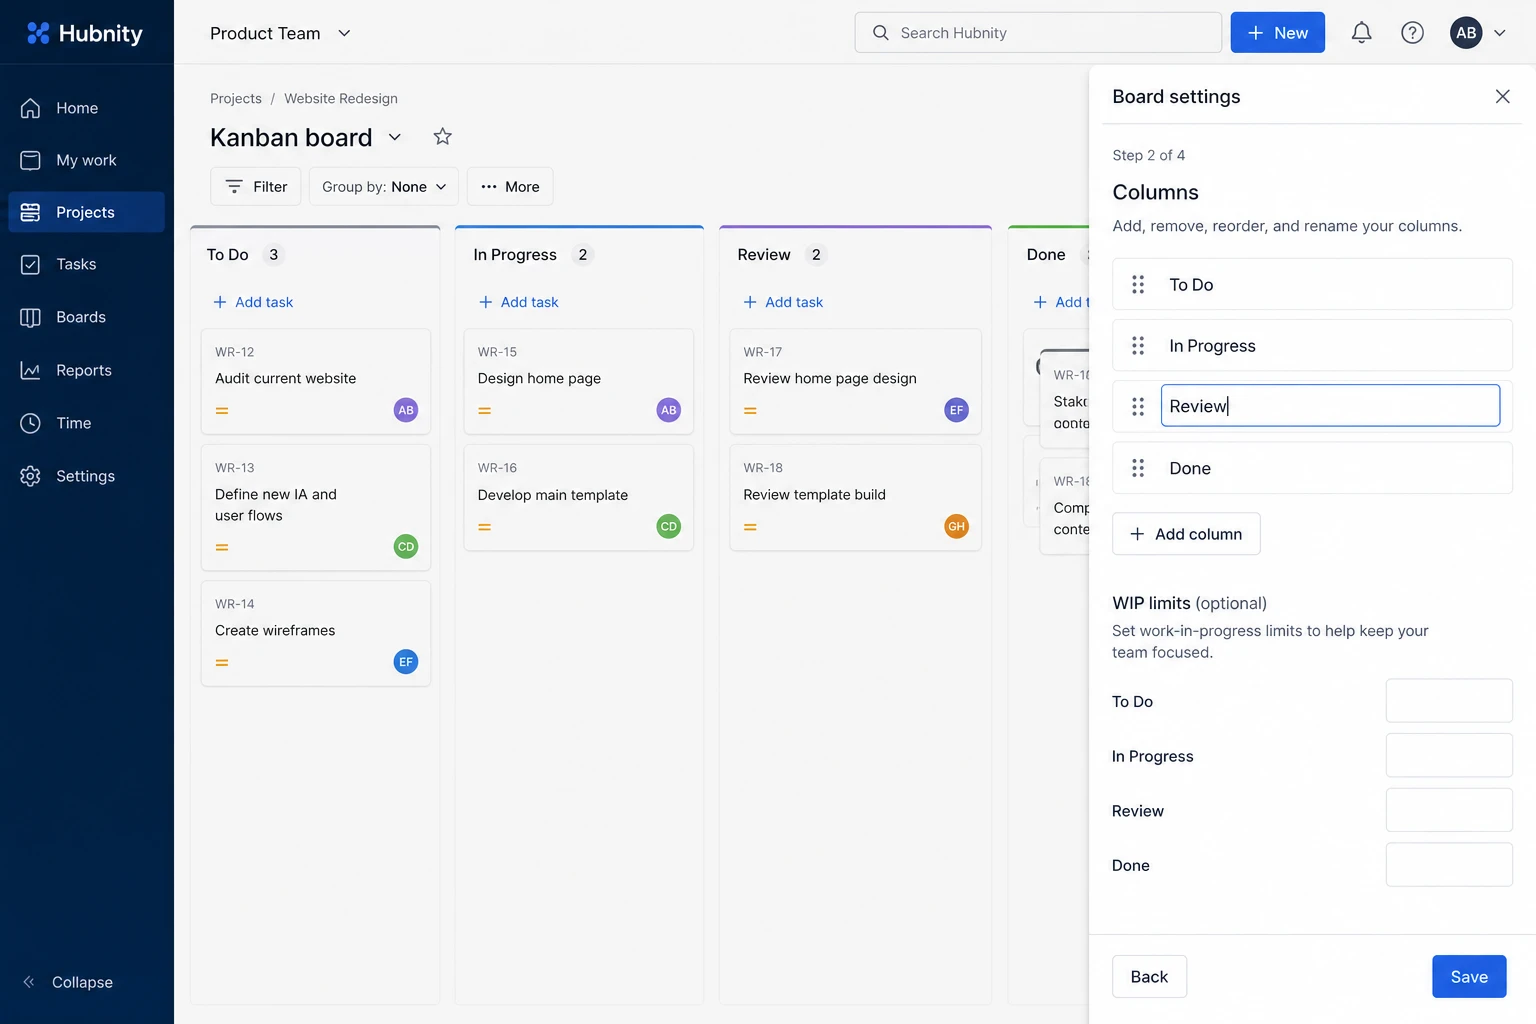
Task: Open Time tracking in sidebar
Action: pos(87,423)
